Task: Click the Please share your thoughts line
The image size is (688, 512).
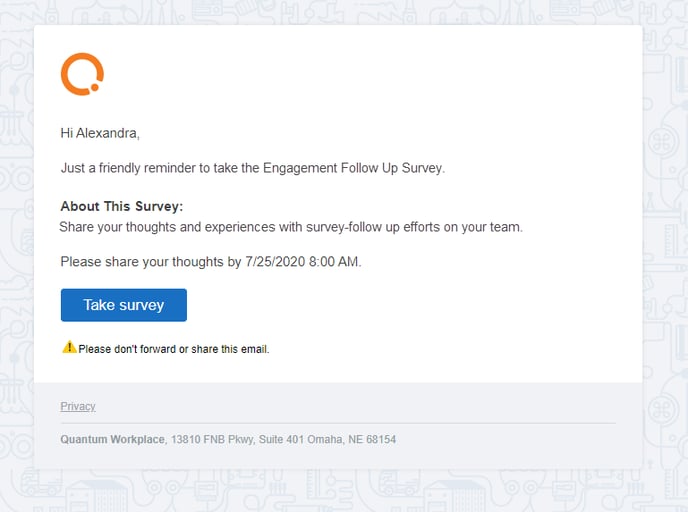Action: 211,261
